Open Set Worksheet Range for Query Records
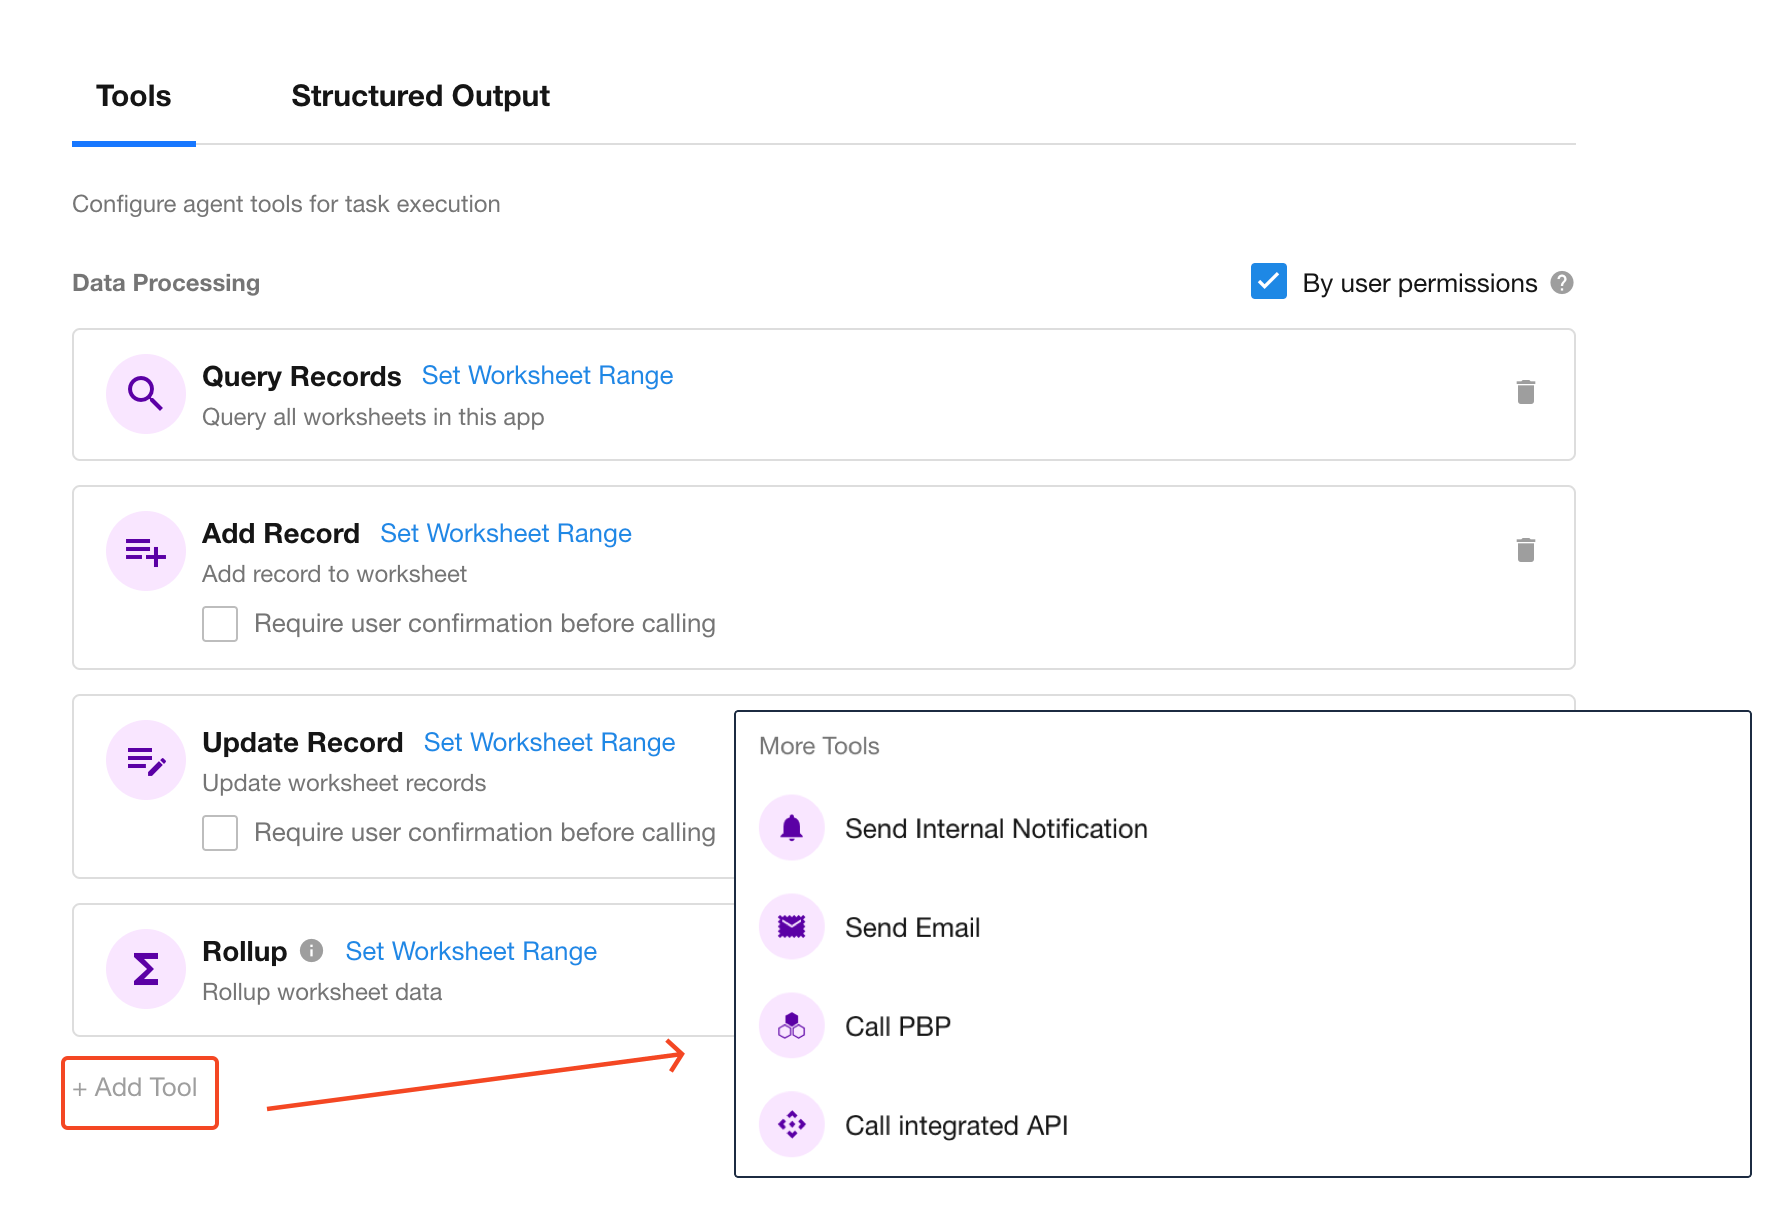 (547, 376)
